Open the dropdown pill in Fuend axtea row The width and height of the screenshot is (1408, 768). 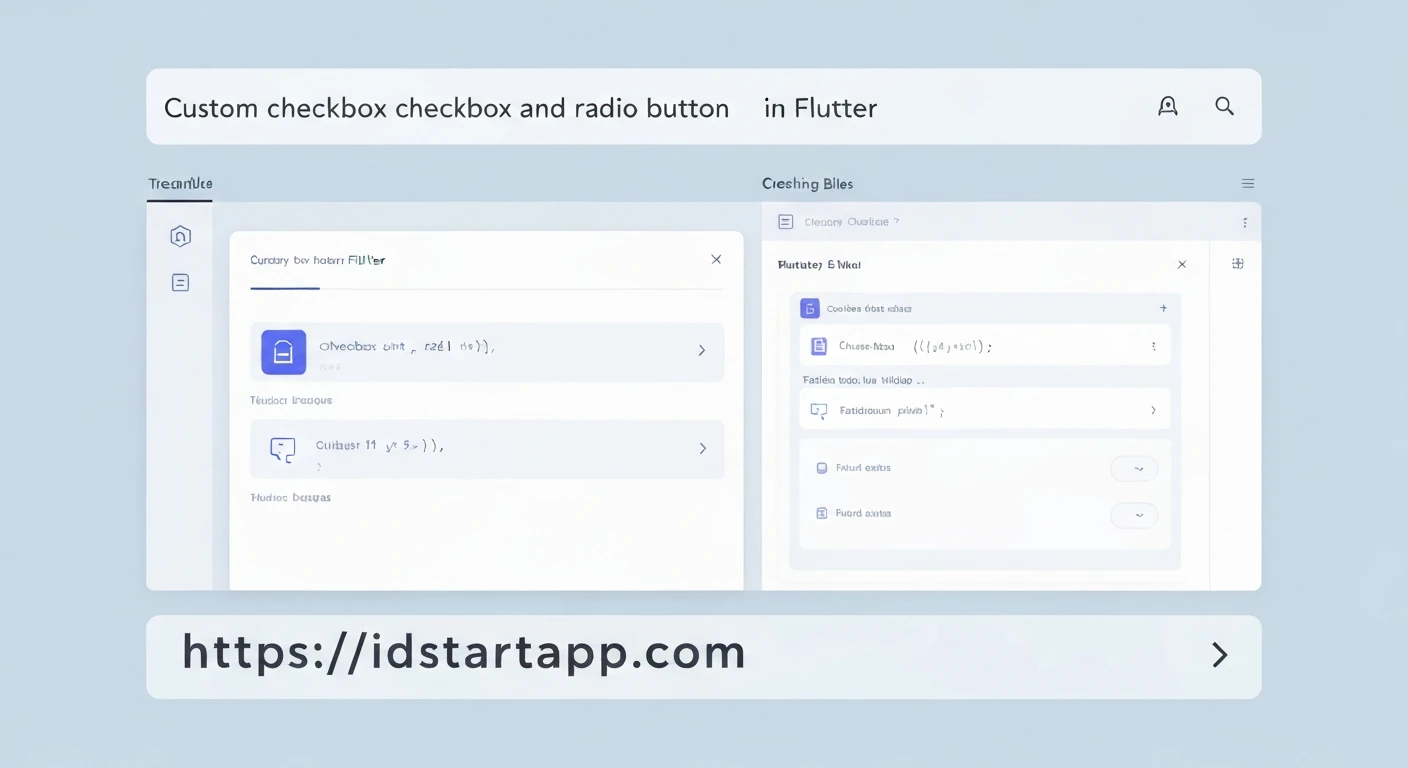[1134, 516]
